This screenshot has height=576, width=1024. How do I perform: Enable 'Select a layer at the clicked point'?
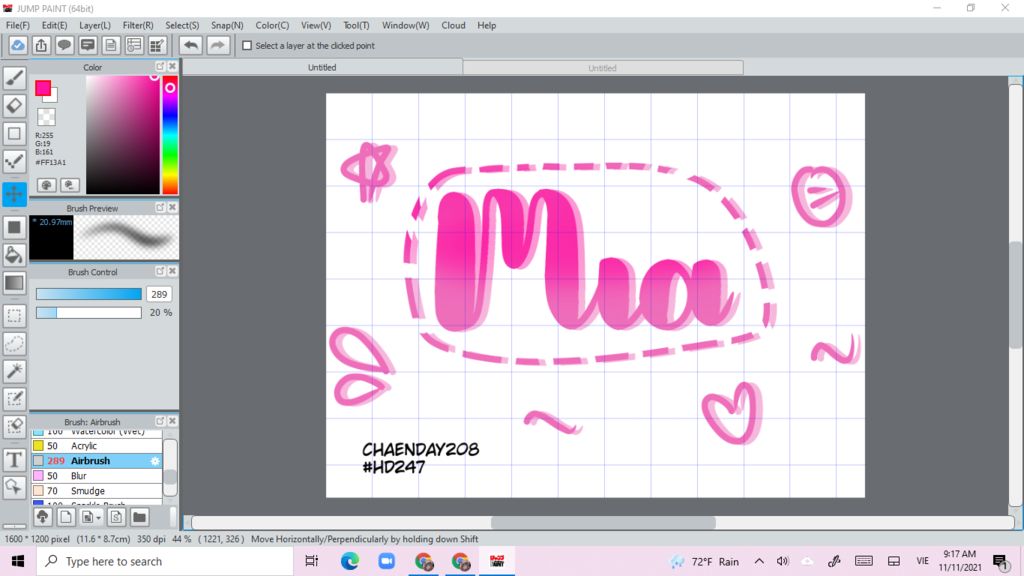(247, 46)
